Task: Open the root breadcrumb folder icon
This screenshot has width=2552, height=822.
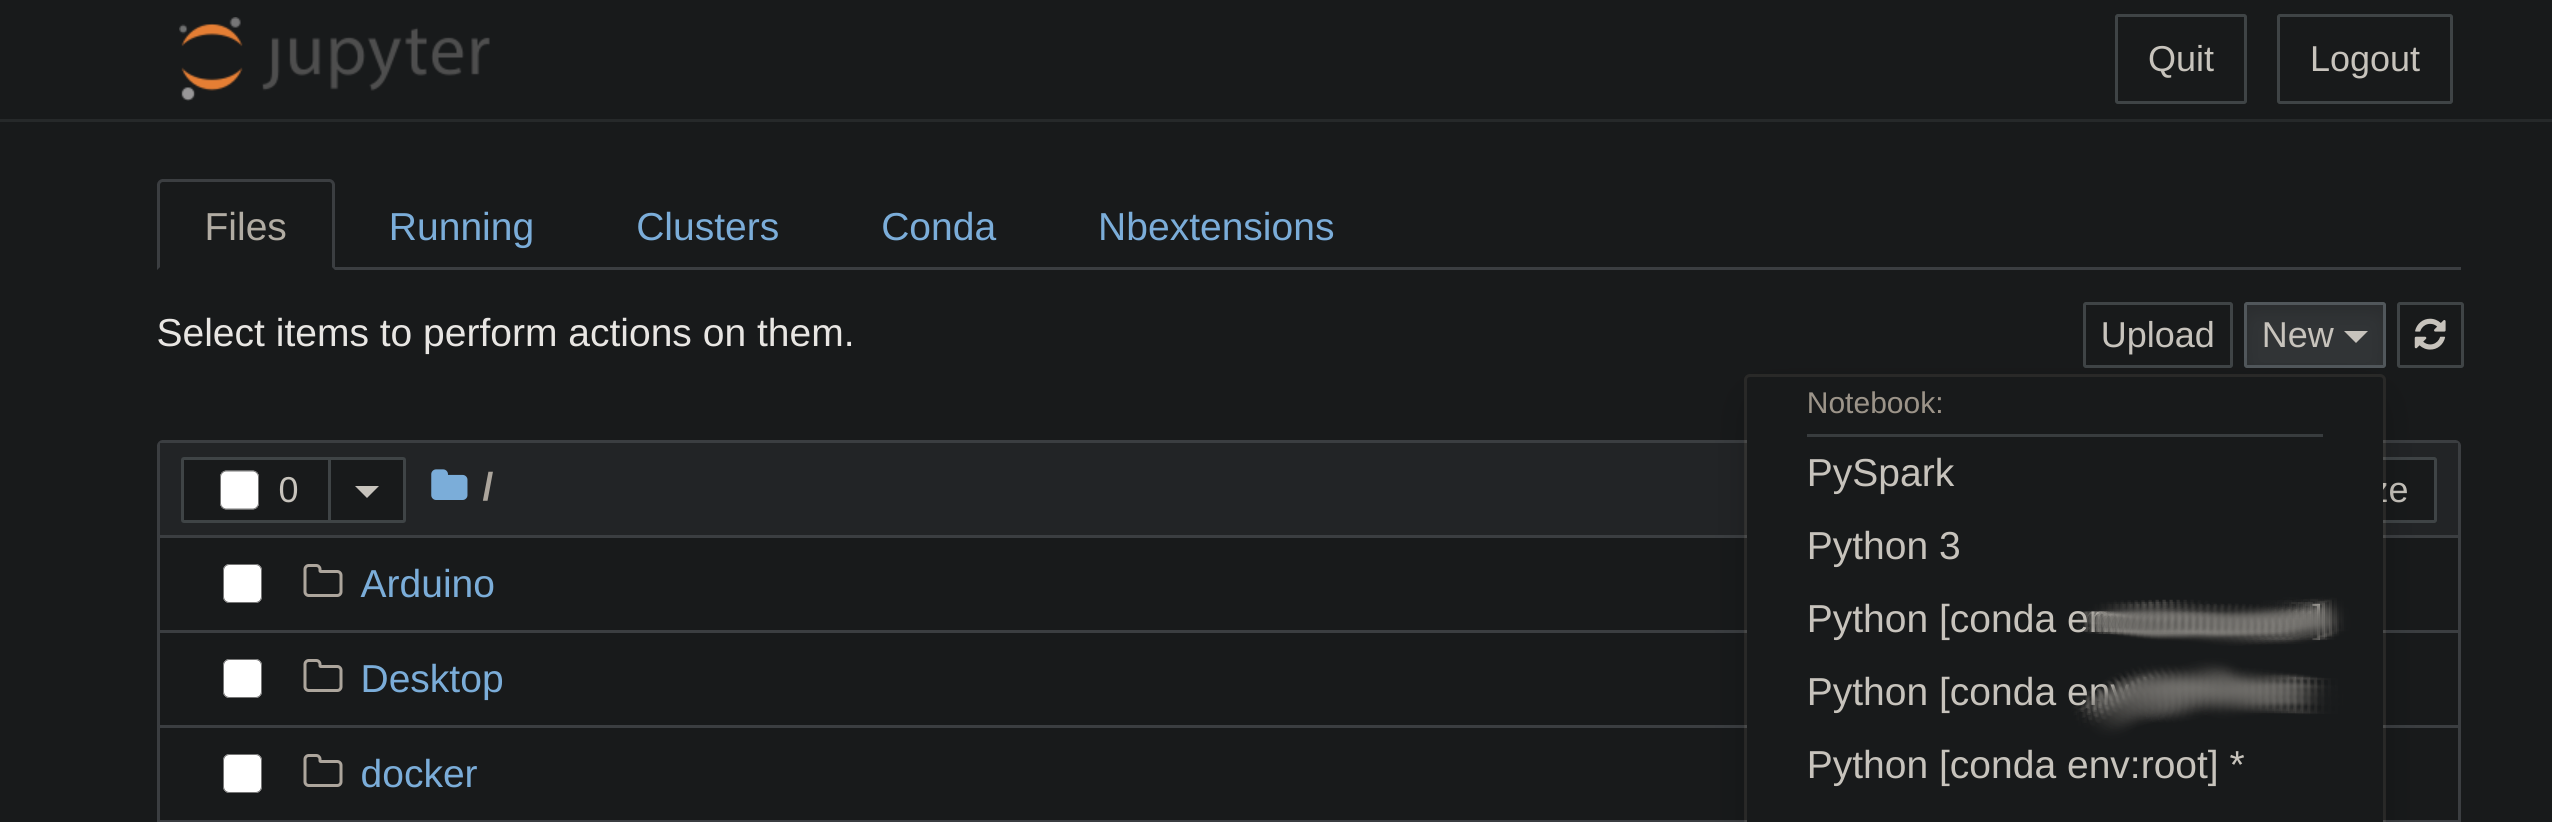Action: 449,487
